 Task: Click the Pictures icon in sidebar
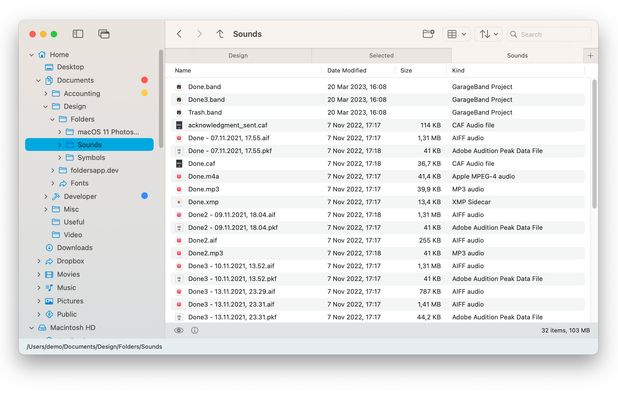49,301
